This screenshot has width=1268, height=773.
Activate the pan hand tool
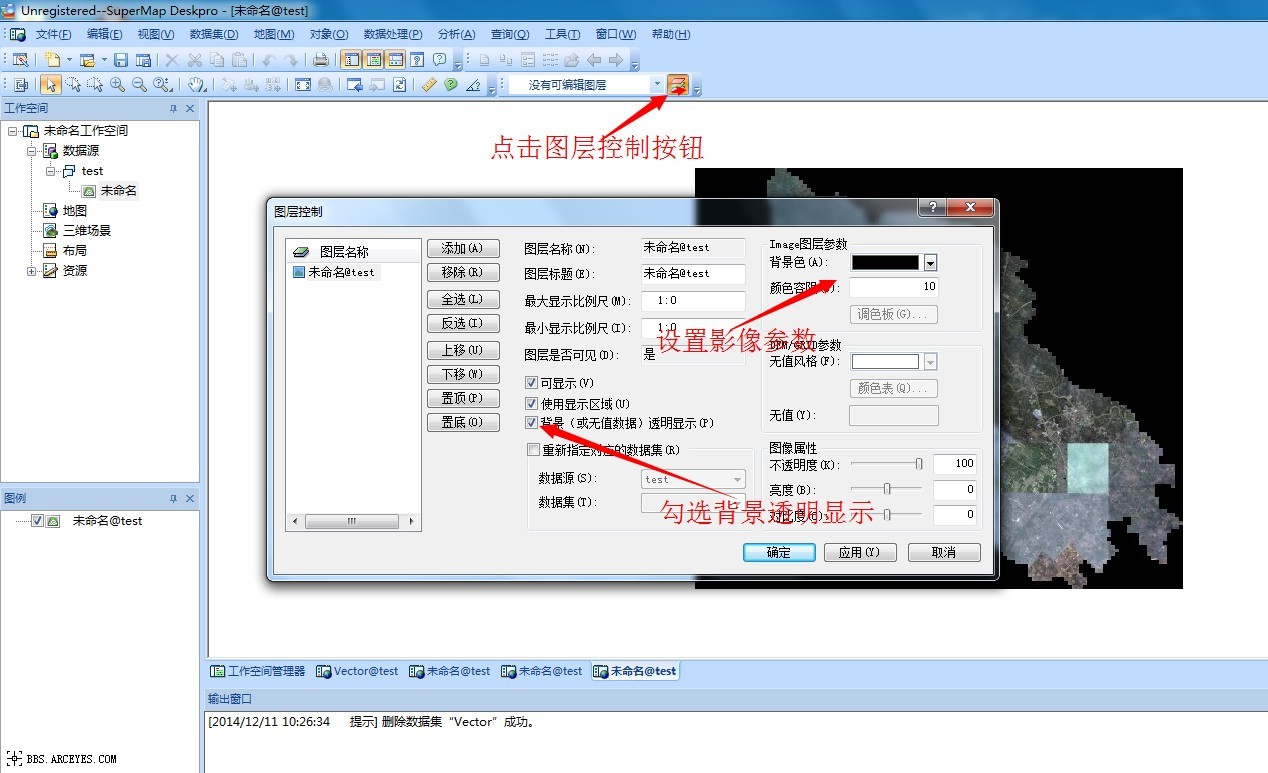[x=197, y=85]
